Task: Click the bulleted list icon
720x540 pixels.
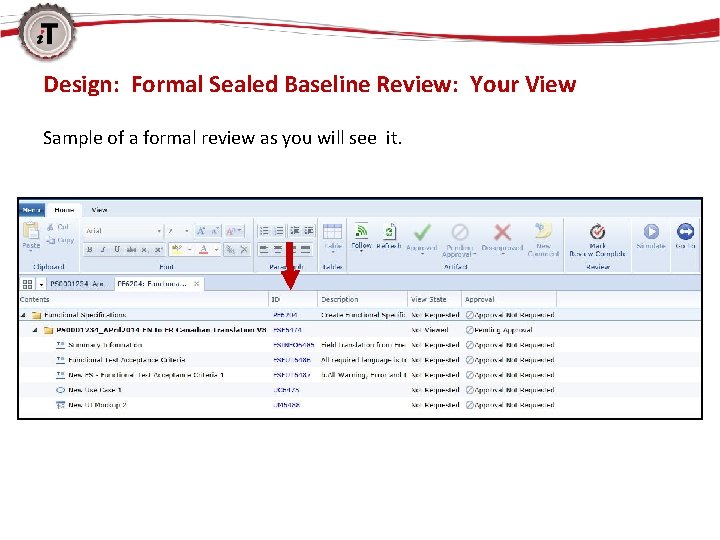Action: pyautogui.click(x=264, y=231)
